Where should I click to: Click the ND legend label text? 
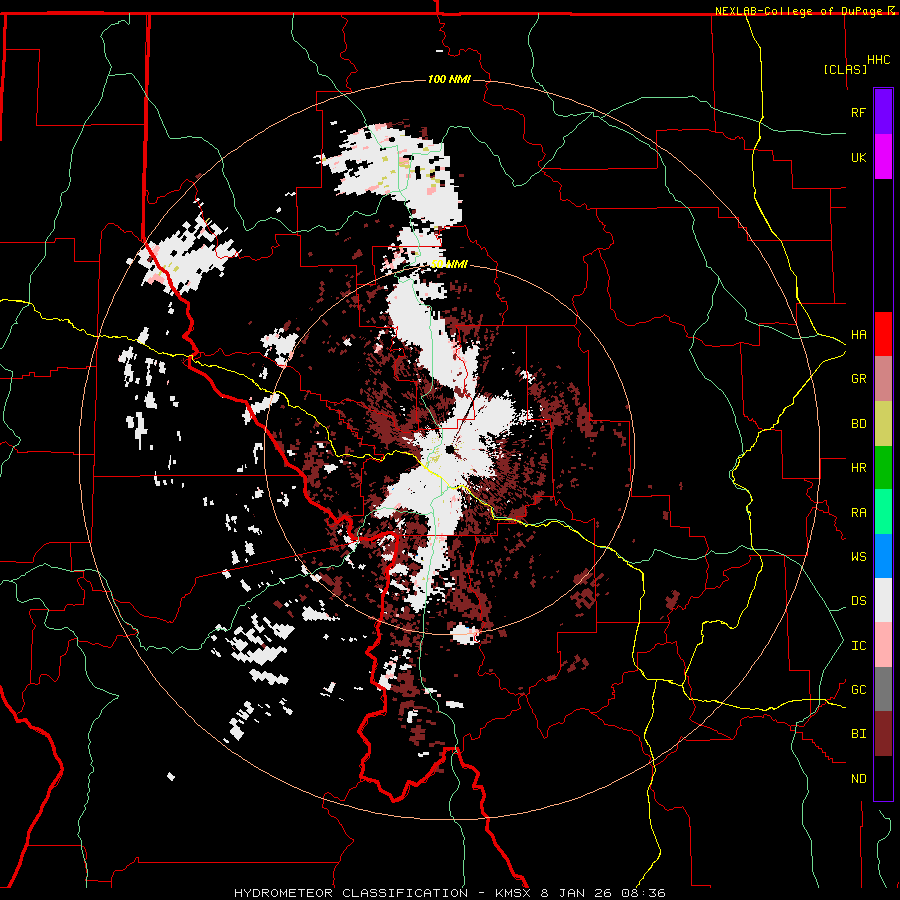click(858, 779)
